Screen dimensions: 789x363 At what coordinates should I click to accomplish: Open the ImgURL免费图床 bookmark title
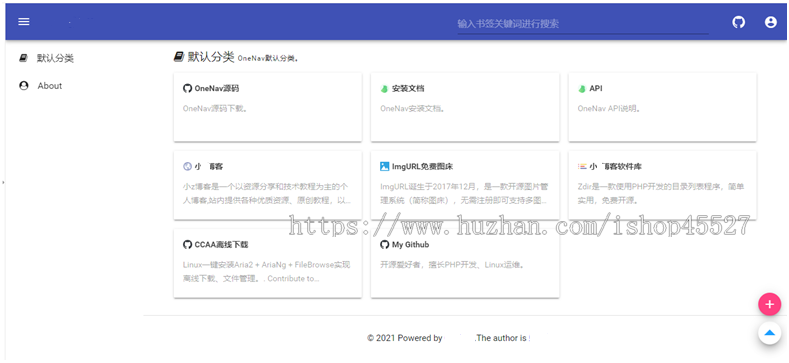(423, 166)
